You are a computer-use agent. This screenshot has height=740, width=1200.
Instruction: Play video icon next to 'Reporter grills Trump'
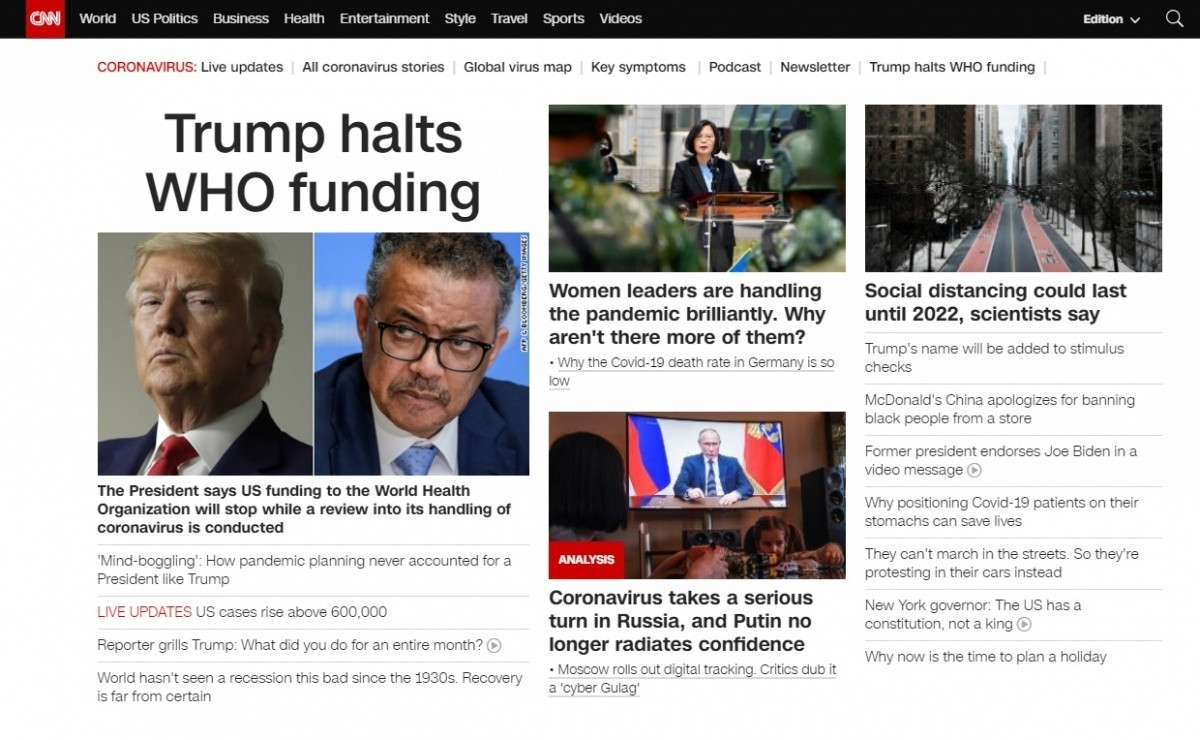[494, 646]
